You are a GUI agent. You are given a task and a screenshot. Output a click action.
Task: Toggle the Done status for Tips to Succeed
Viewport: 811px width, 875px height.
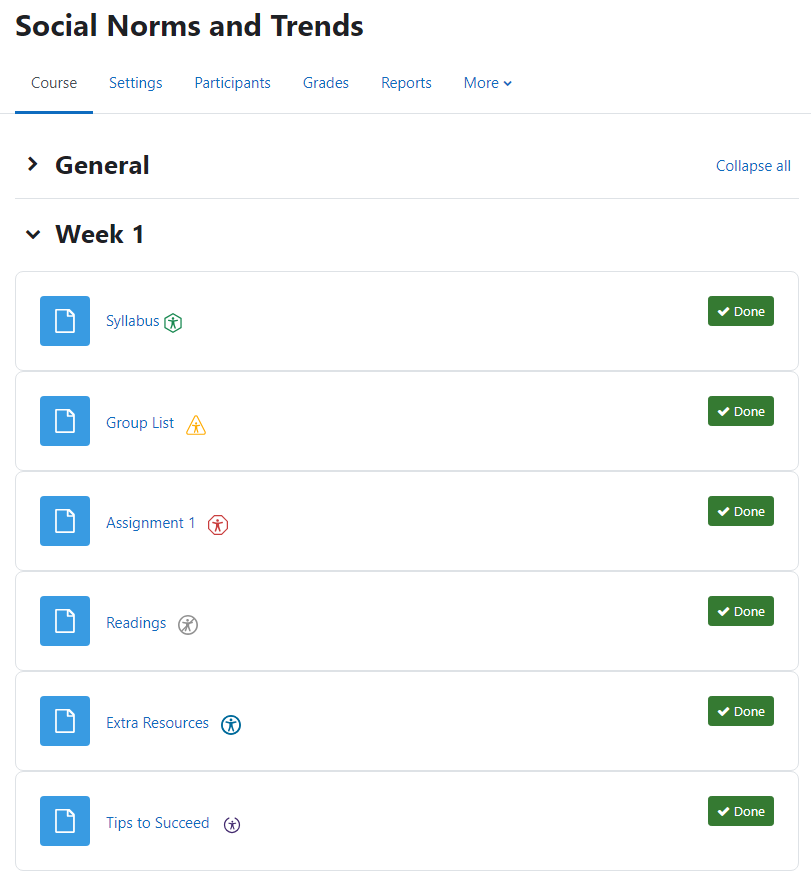pyautogui.click(x=740, y=811)
